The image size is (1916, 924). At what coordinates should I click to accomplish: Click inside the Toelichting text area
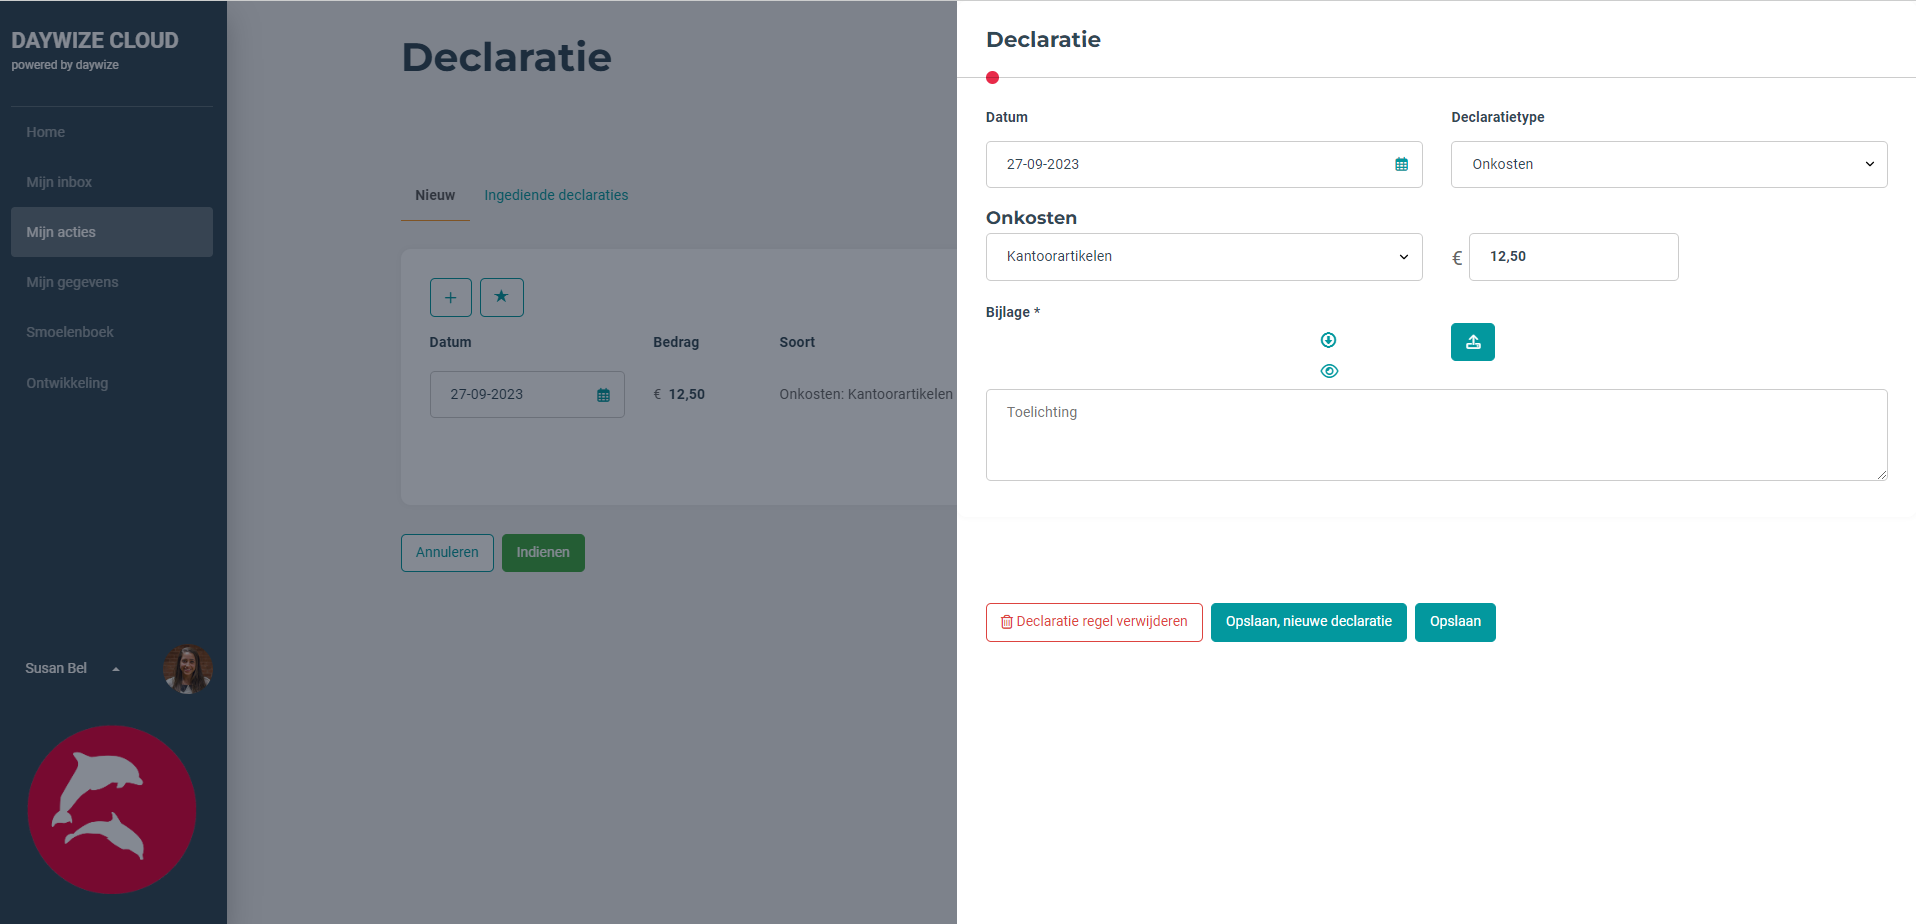coord(1436,434)
